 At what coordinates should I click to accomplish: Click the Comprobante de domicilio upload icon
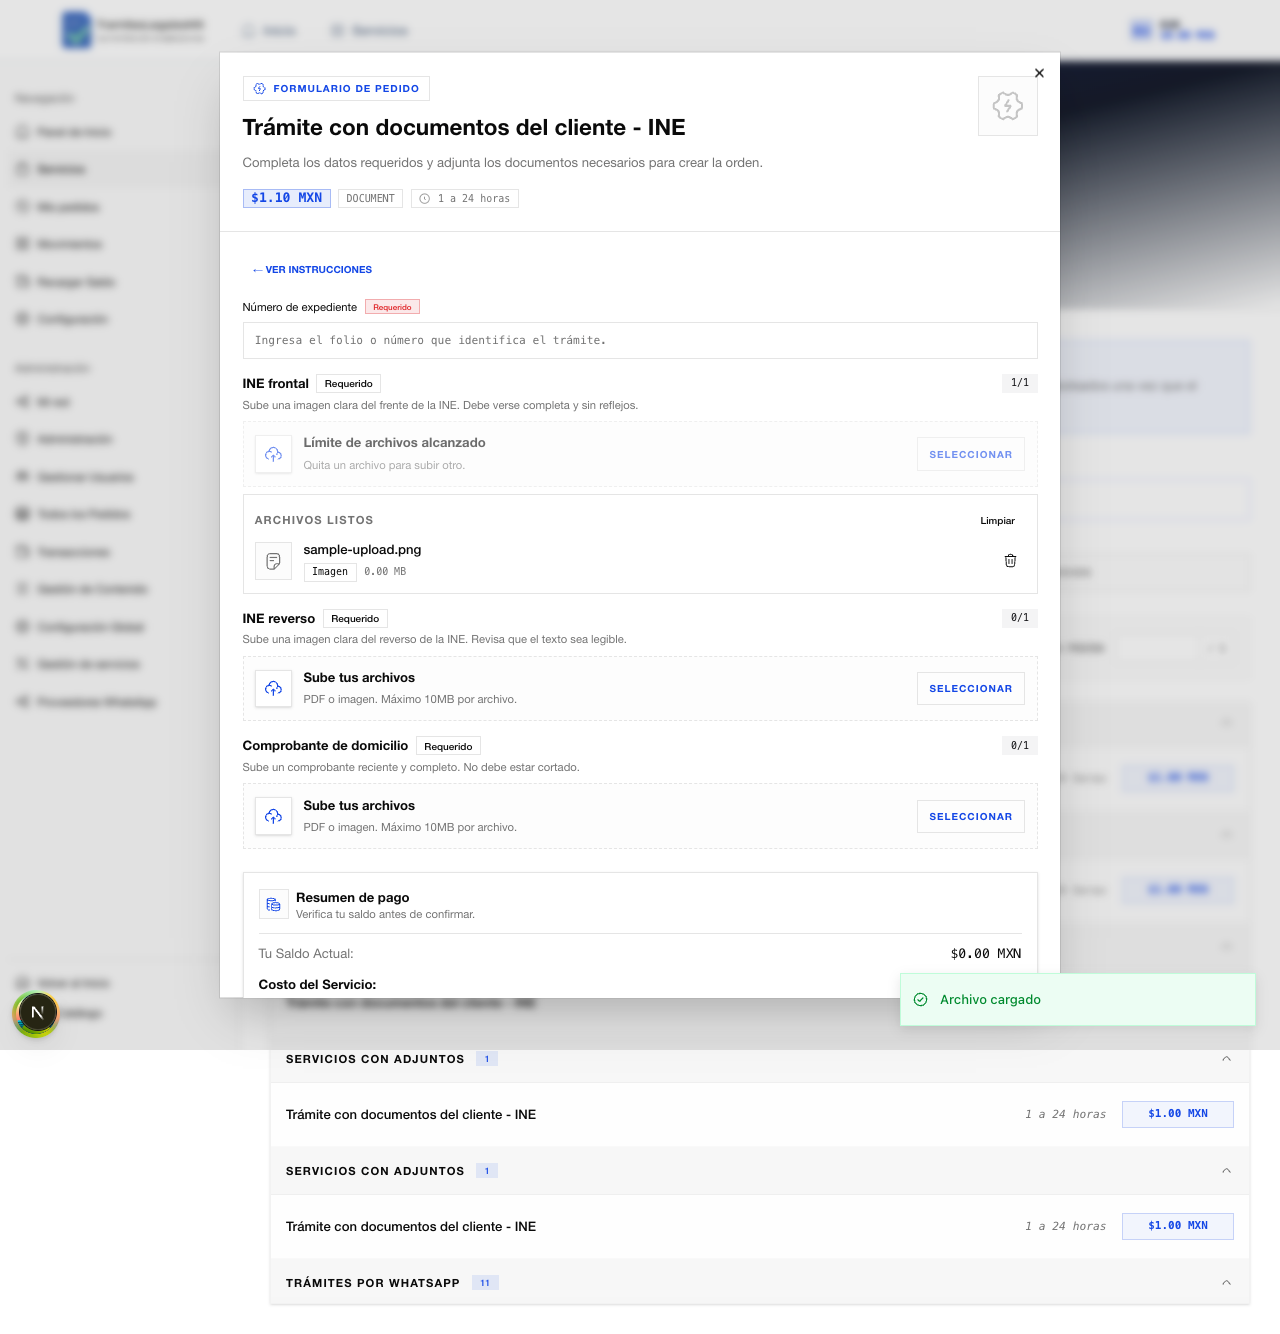273,817
